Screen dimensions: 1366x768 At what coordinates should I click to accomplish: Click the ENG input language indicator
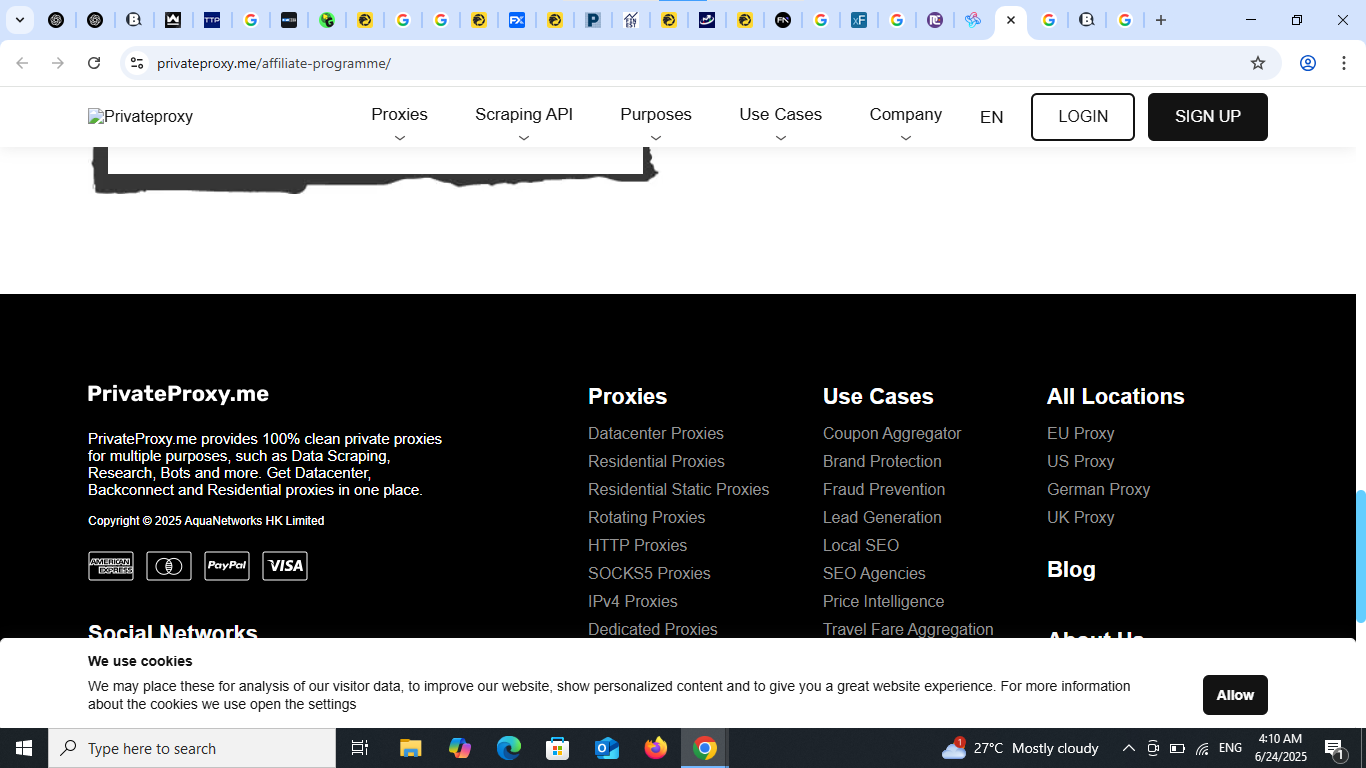(x=1230, y=748)
